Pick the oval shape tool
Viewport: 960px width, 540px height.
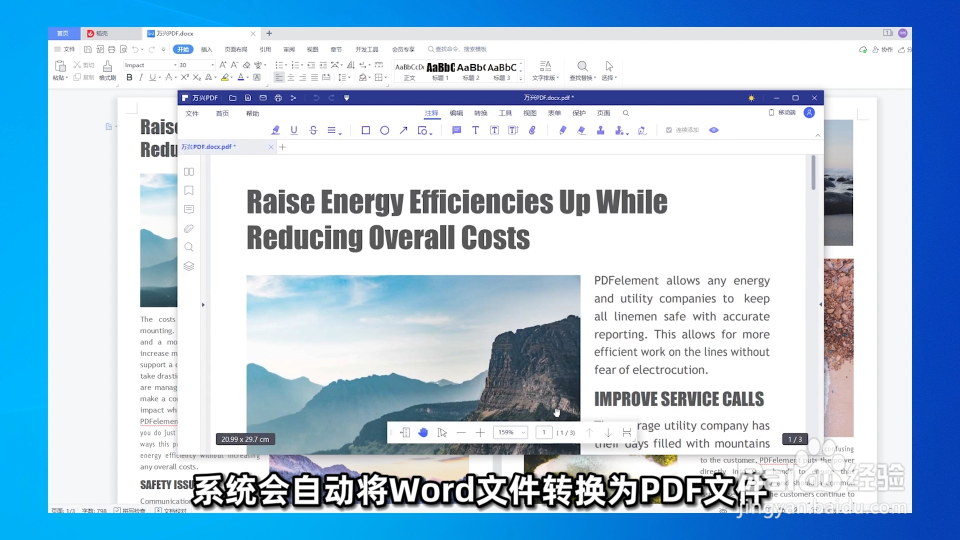point(384,130)
